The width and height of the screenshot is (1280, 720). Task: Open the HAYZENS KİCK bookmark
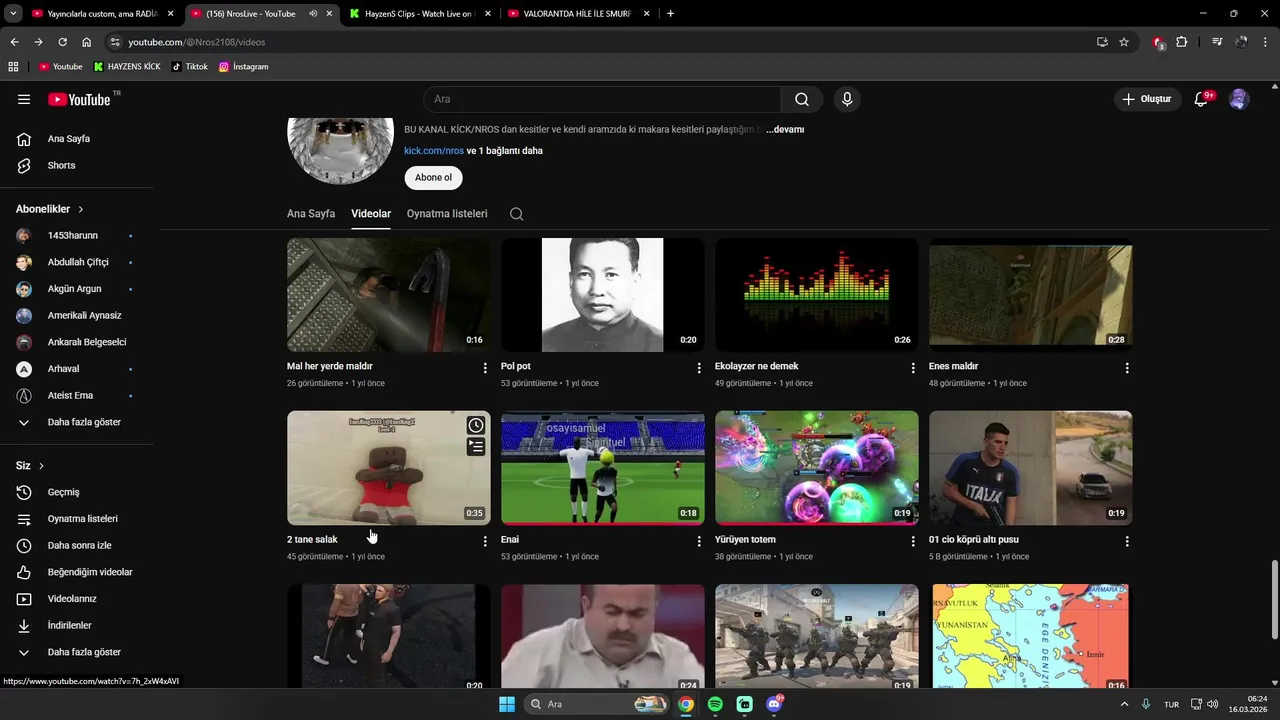[x=127, y=67]
